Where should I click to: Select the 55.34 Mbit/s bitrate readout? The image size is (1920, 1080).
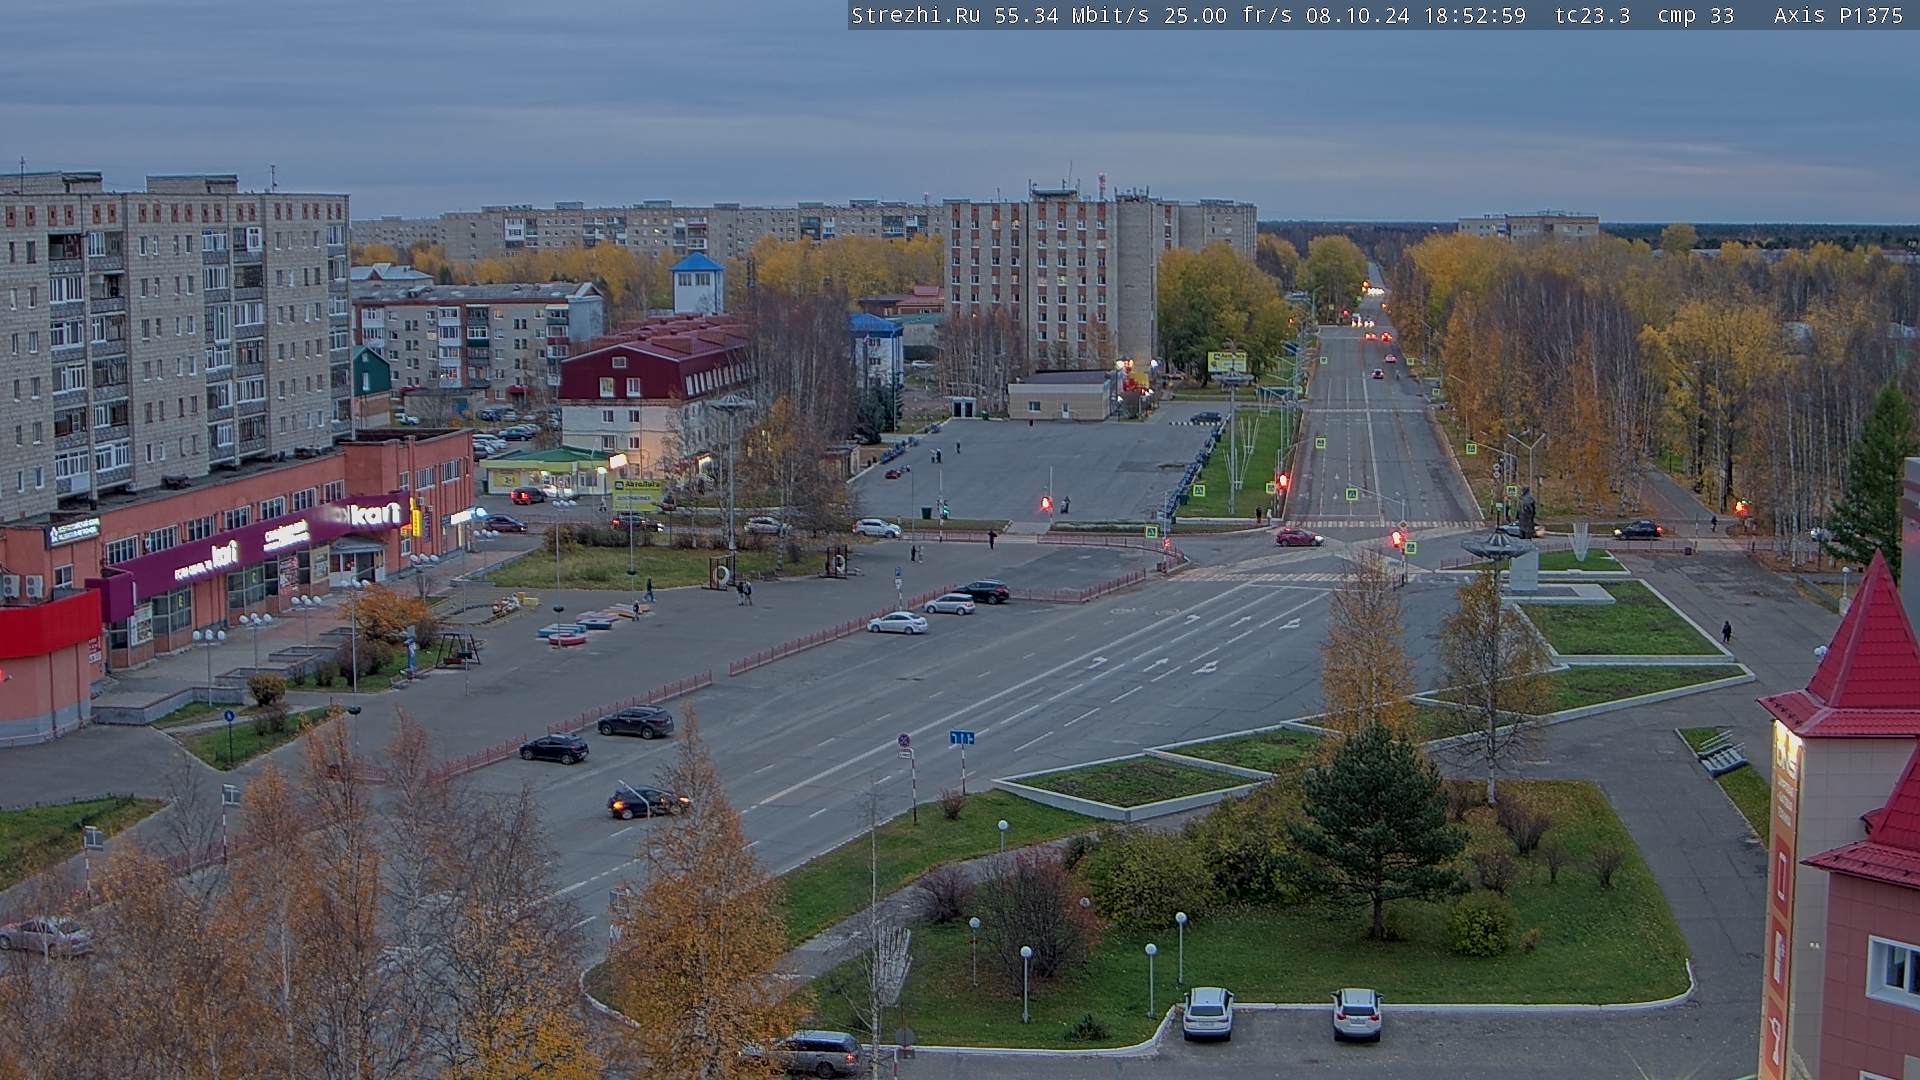click(1071, 15)
